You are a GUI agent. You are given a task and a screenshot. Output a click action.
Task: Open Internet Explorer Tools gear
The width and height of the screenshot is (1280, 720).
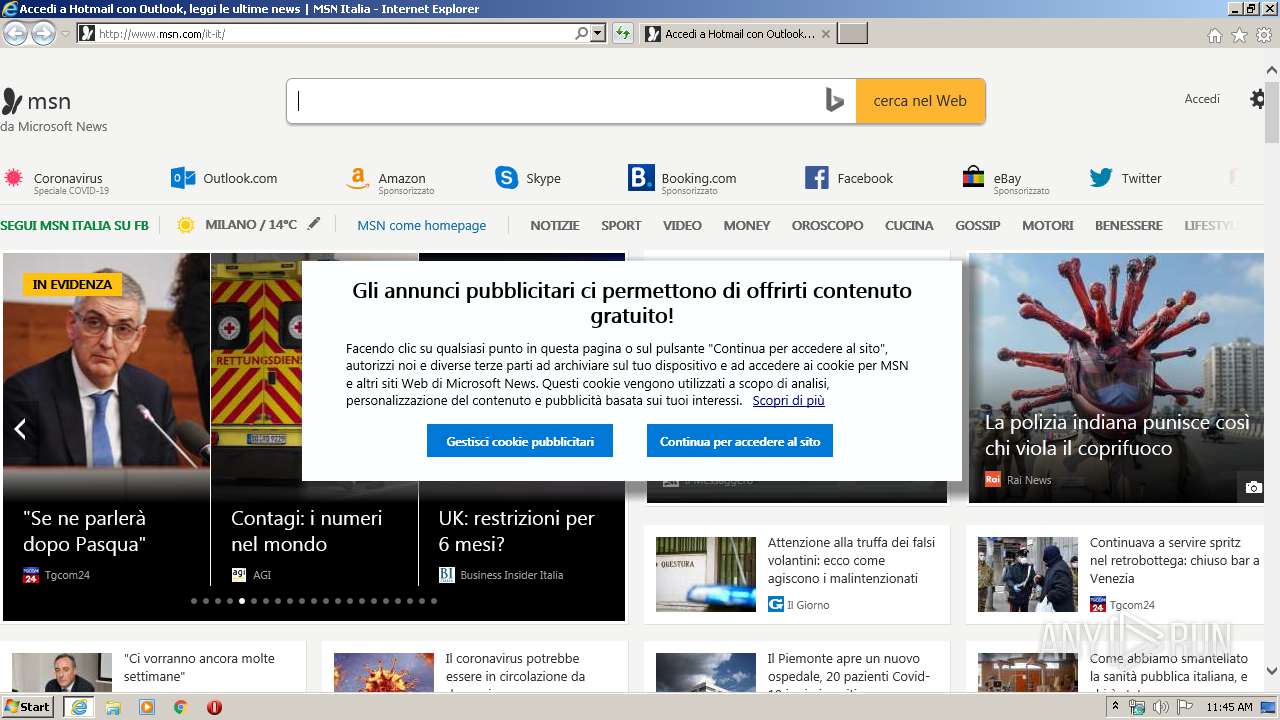(1264, 35)
